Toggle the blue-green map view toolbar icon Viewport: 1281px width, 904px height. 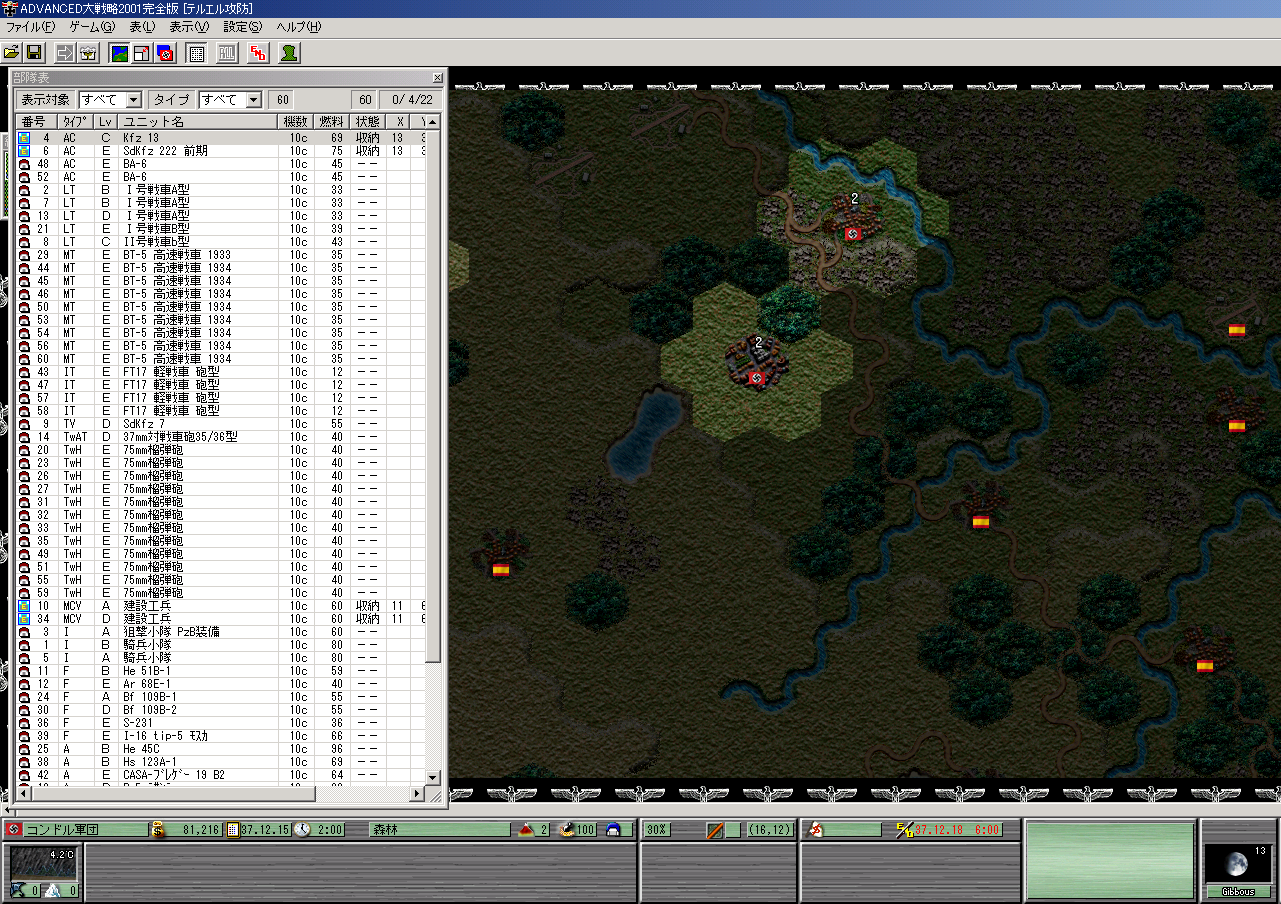119,52
